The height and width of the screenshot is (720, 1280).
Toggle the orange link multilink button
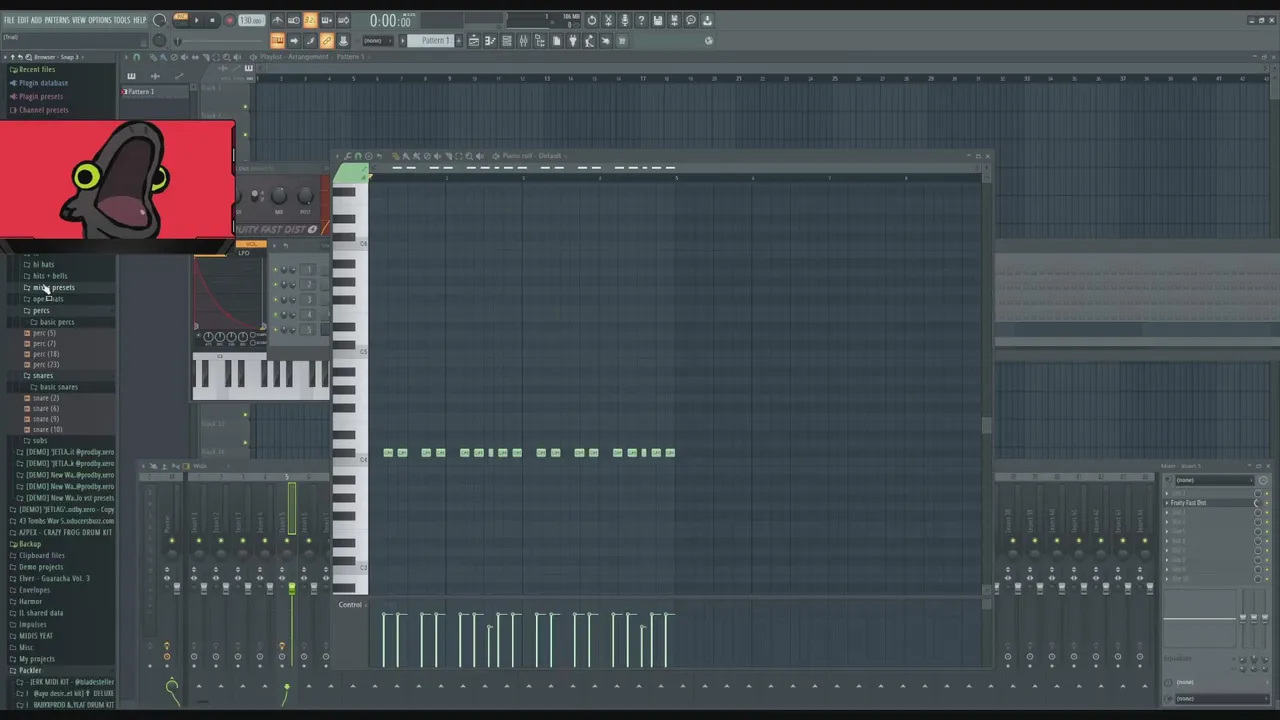(327, 40)
